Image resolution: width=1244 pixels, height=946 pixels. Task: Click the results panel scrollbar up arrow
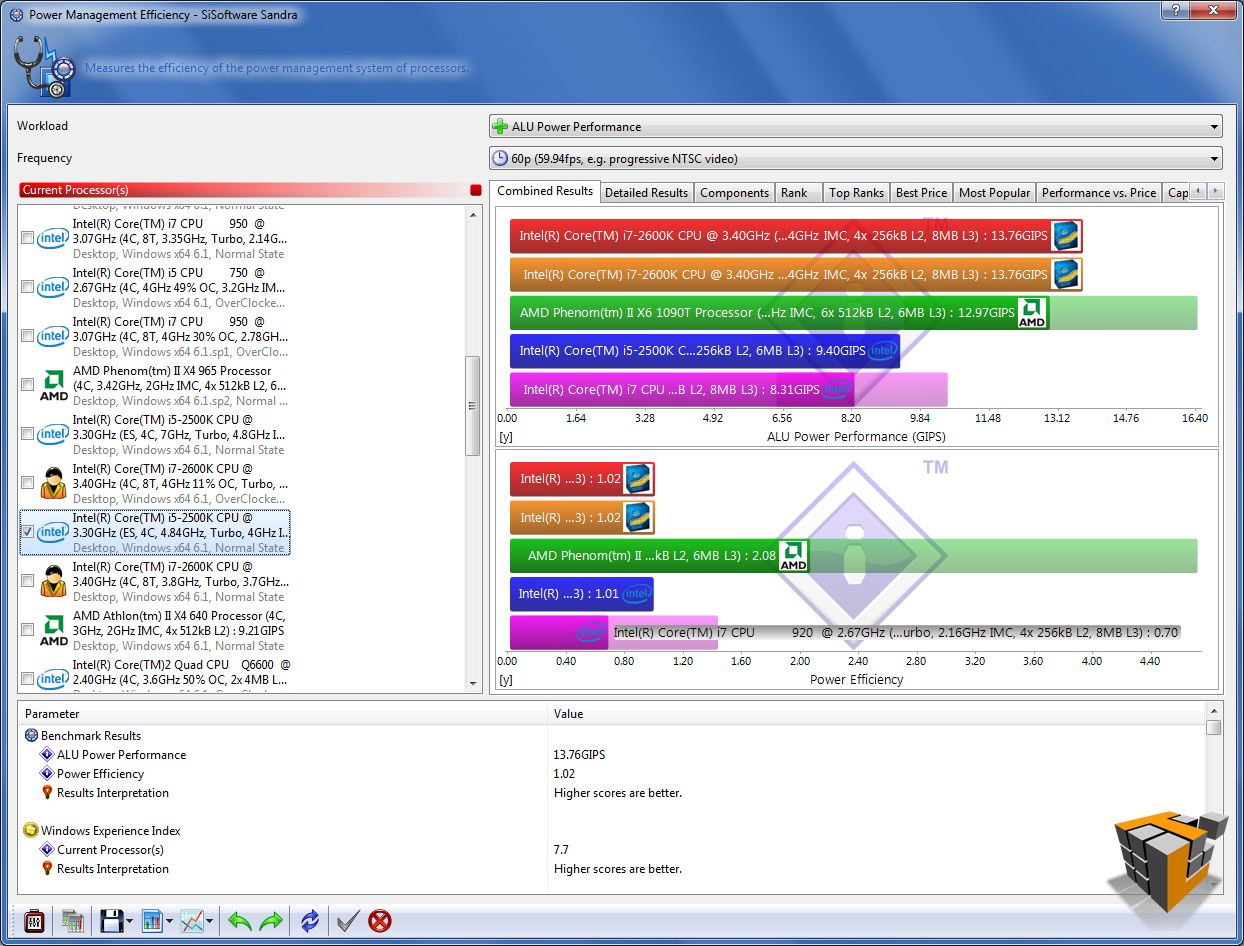1214,712
